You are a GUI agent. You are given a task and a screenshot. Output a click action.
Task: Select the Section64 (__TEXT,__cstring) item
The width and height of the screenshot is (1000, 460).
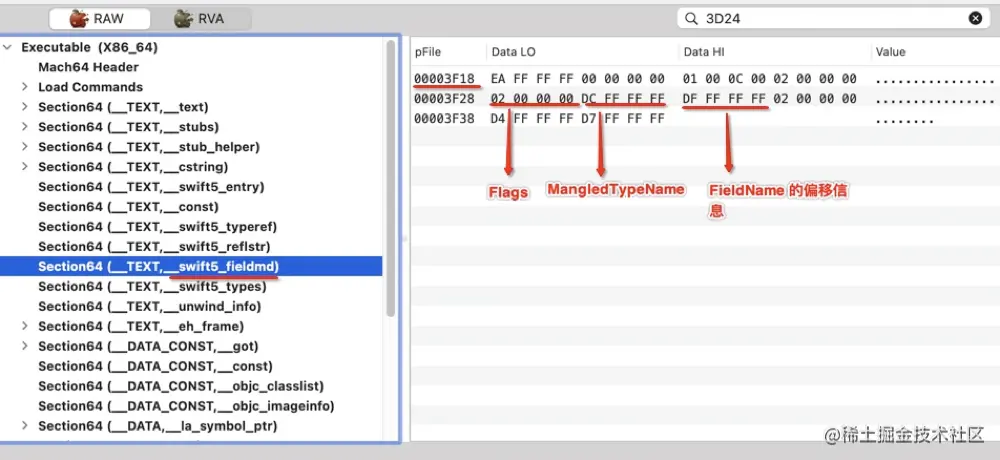[133, 167]
